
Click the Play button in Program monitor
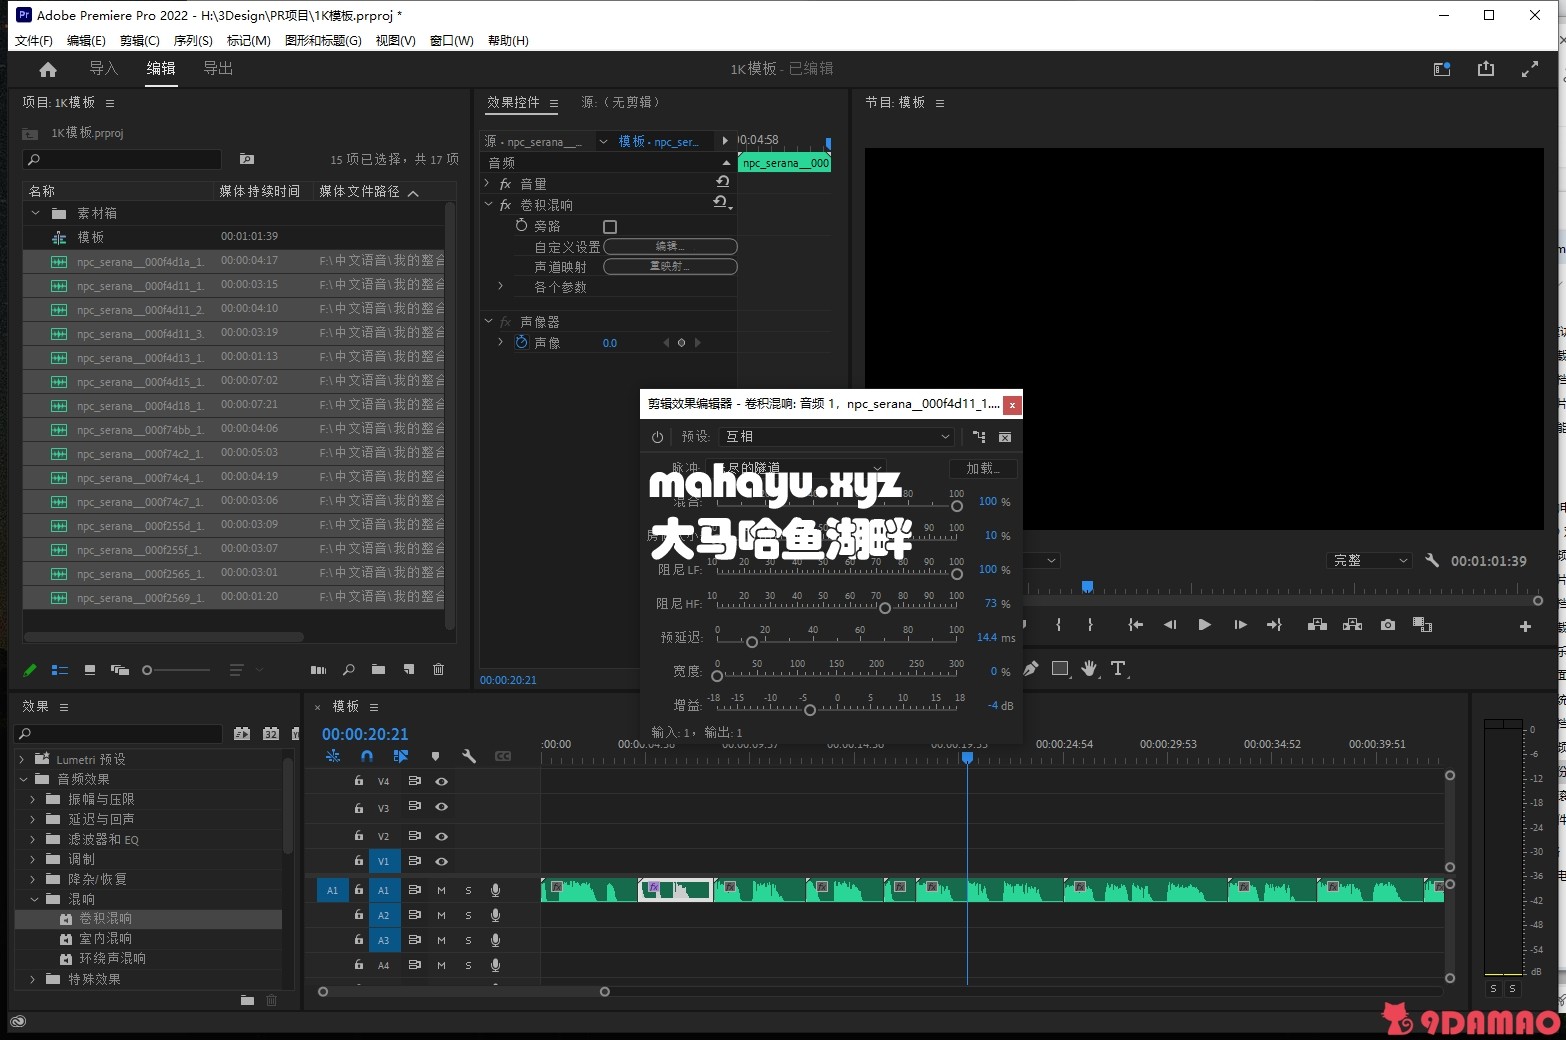tap(1204, 625)
